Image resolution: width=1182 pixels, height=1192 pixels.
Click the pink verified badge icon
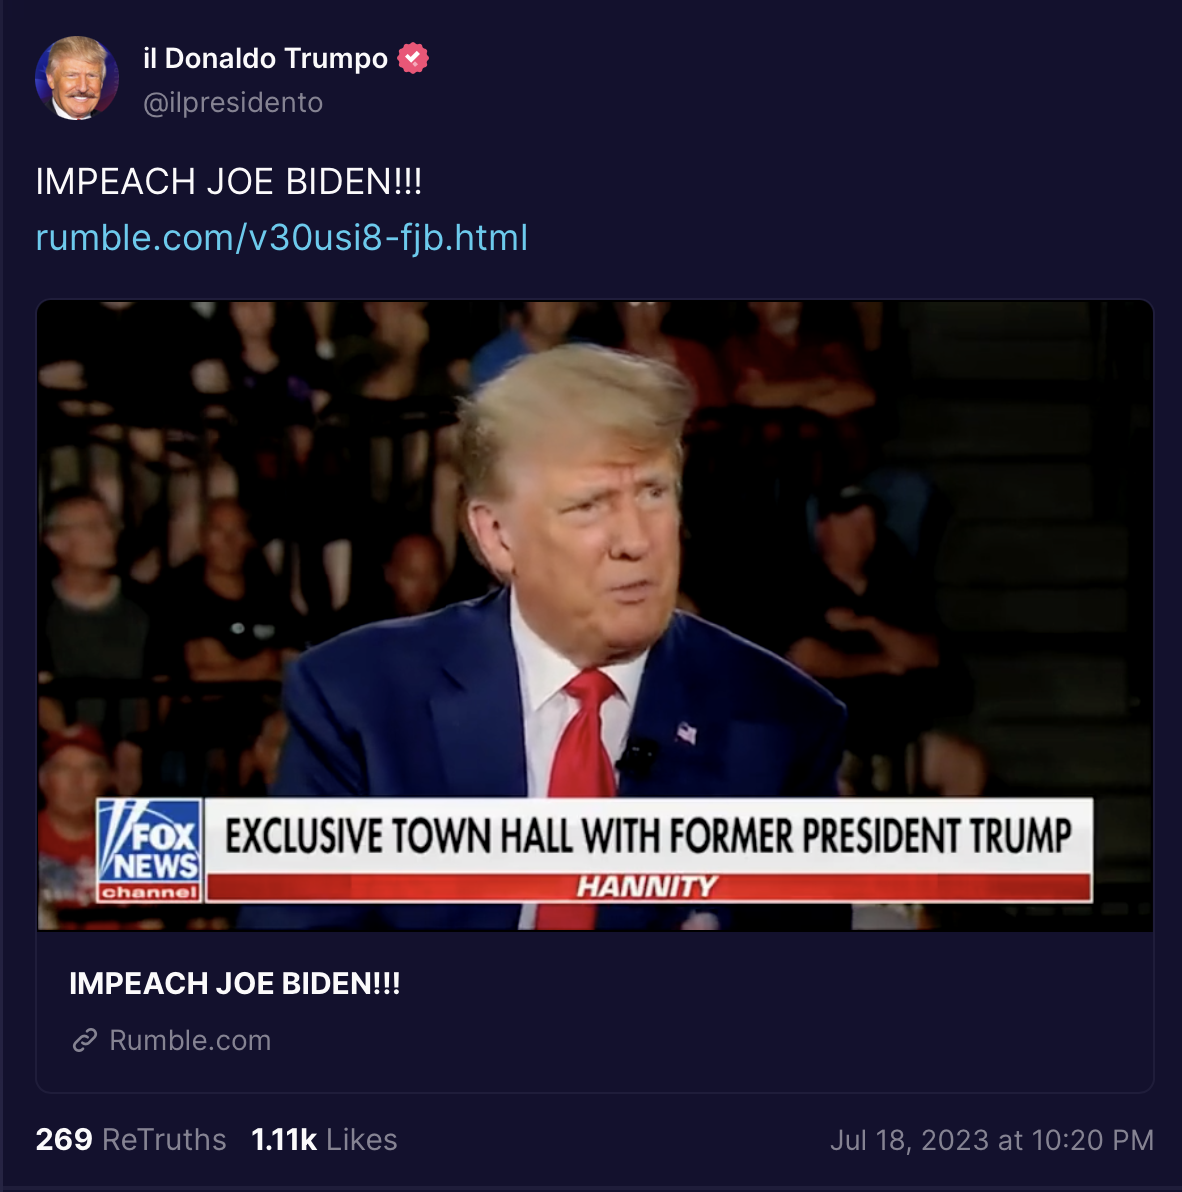(413, 58)
